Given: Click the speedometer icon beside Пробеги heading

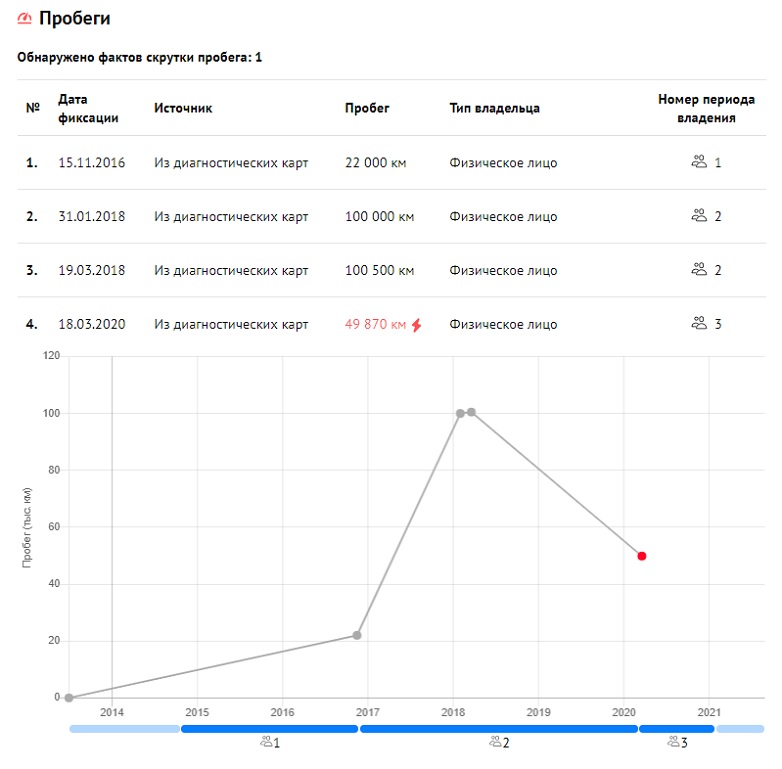Looking at the screenshot, I should 25,19.
